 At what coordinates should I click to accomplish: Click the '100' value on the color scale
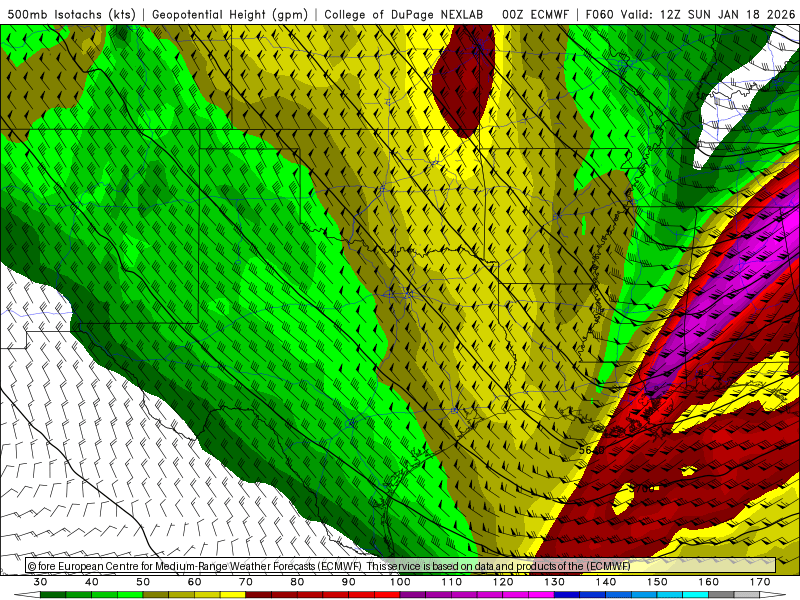tap(400, 582)
